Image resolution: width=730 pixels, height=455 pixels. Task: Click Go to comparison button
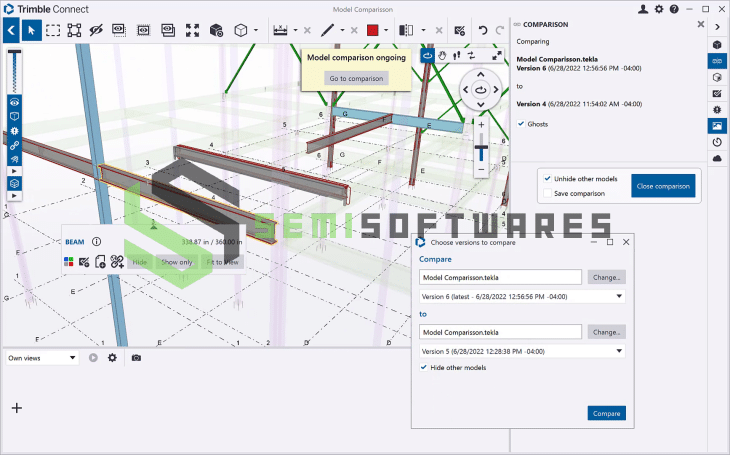(356, 78)
